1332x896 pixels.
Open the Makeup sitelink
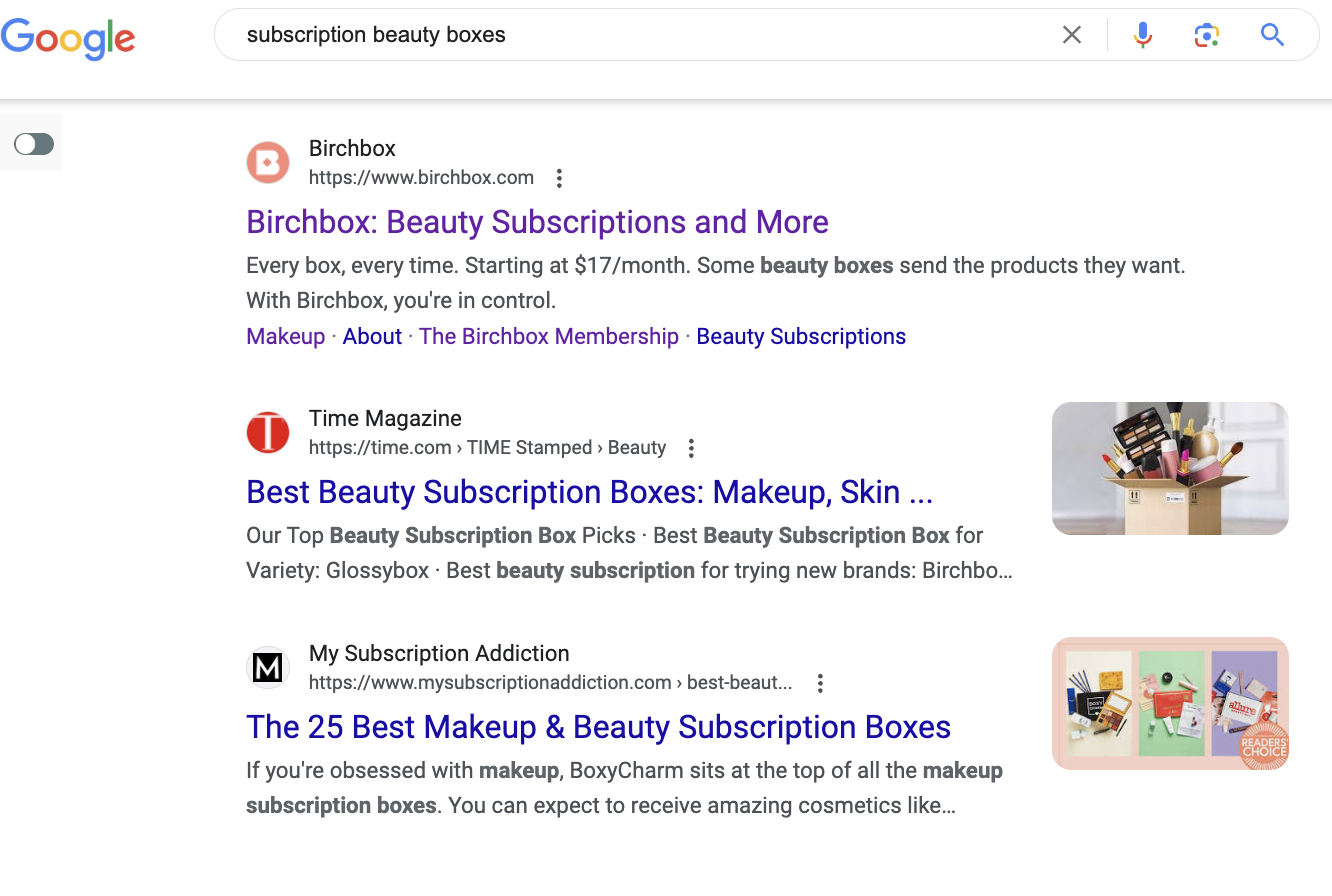(286, 336)
